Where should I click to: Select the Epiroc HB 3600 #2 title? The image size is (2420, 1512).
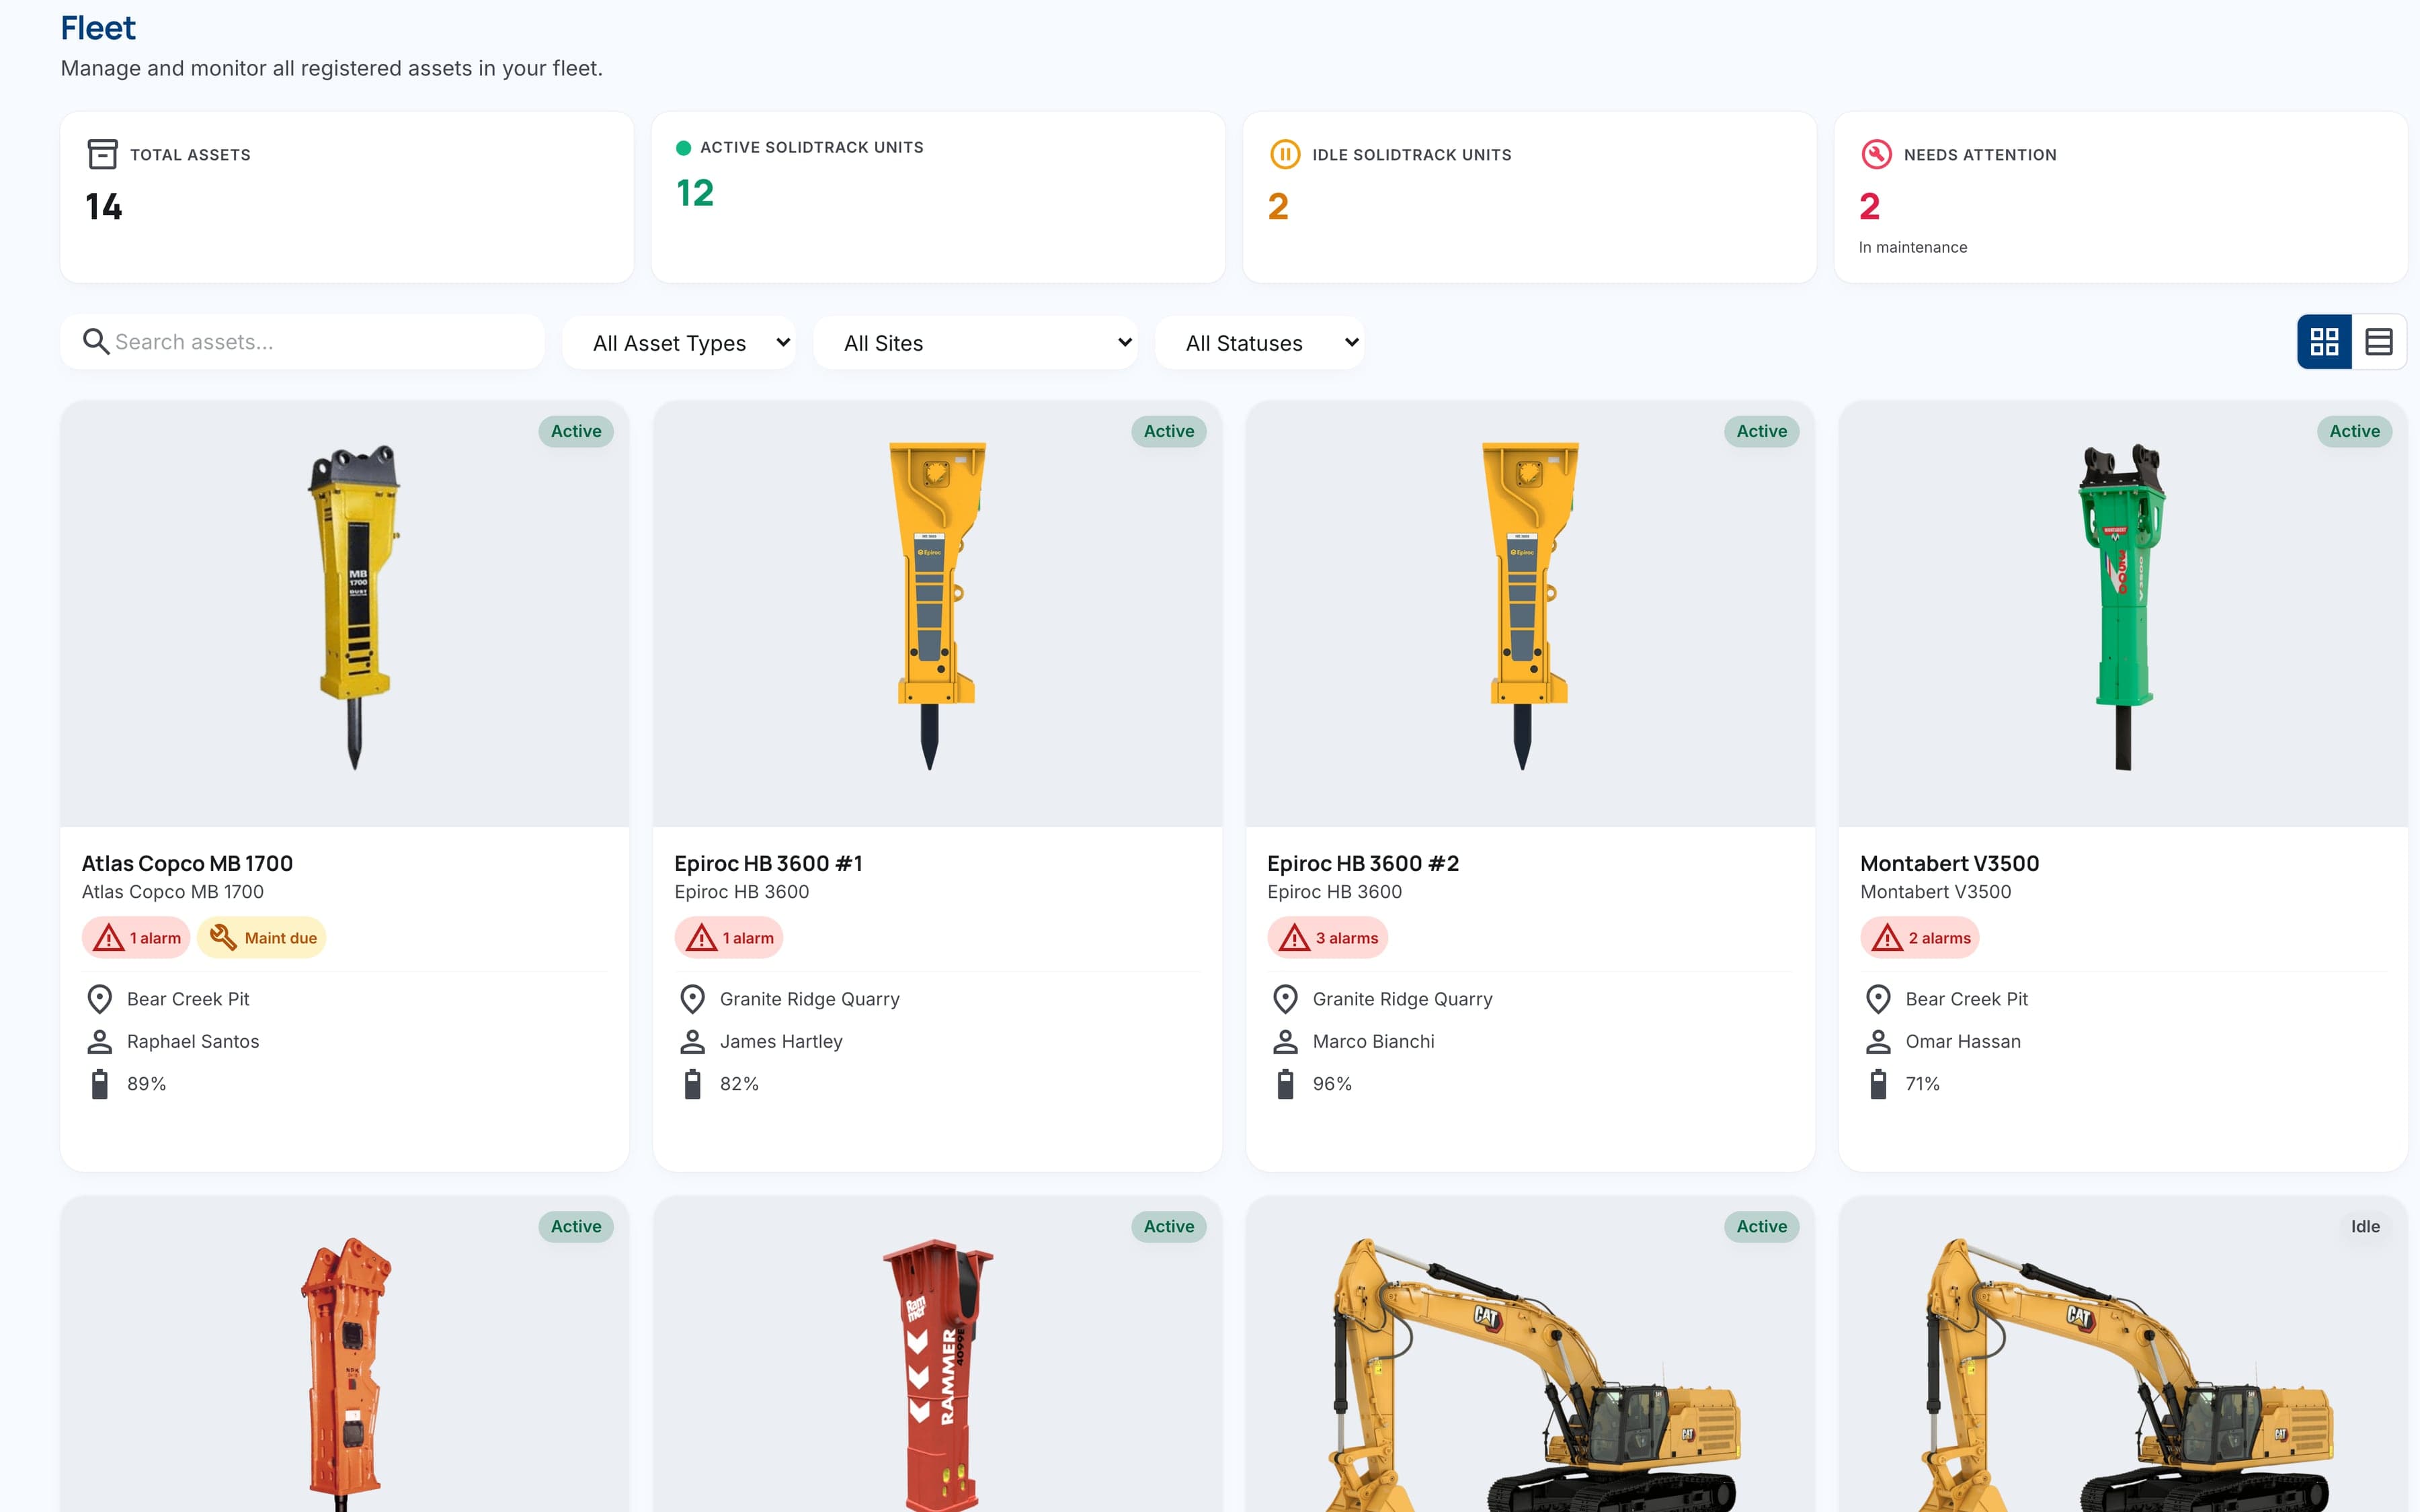[1363, 863]
